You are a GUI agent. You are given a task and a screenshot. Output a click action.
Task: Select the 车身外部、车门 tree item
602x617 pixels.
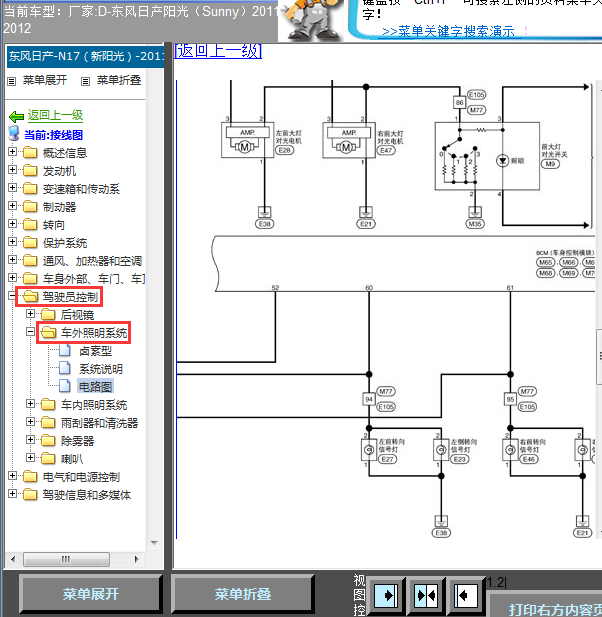coord(94,279)
